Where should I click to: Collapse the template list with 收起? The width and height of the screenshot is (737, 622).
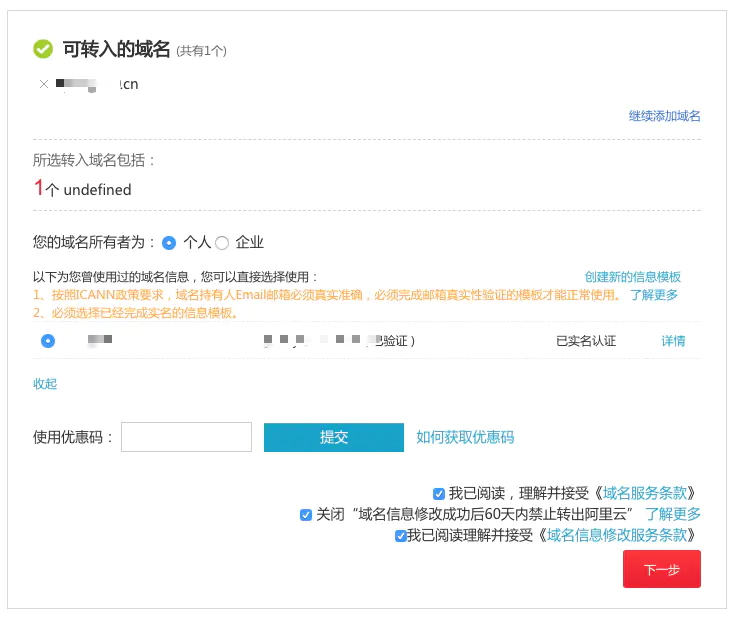coord(45,384)
